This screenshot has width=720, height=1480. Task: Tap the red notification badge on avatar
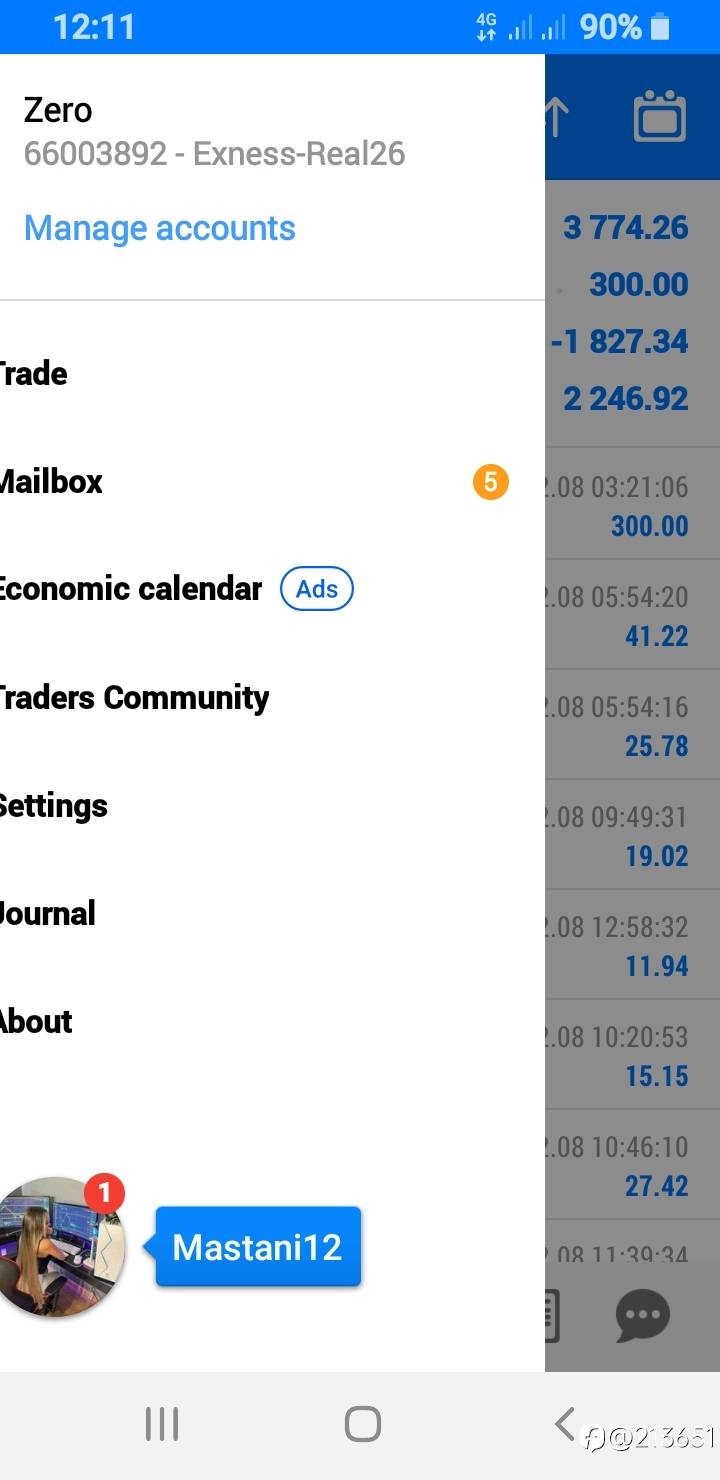click(104, 1192)
